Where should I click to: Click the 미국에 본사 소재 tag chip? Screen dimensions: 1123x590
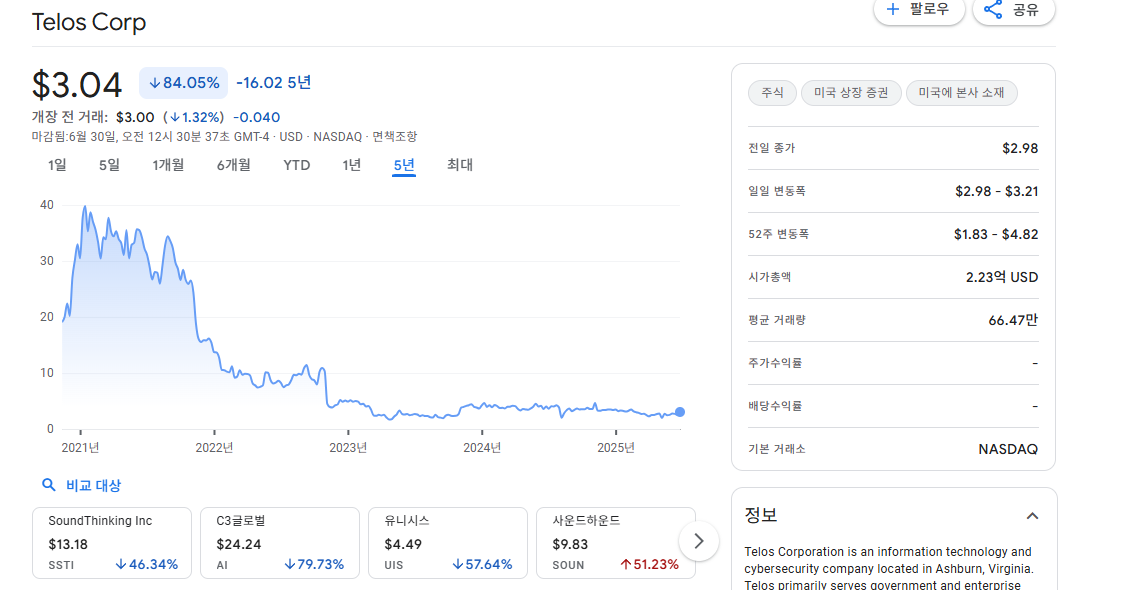pos(962,93)
